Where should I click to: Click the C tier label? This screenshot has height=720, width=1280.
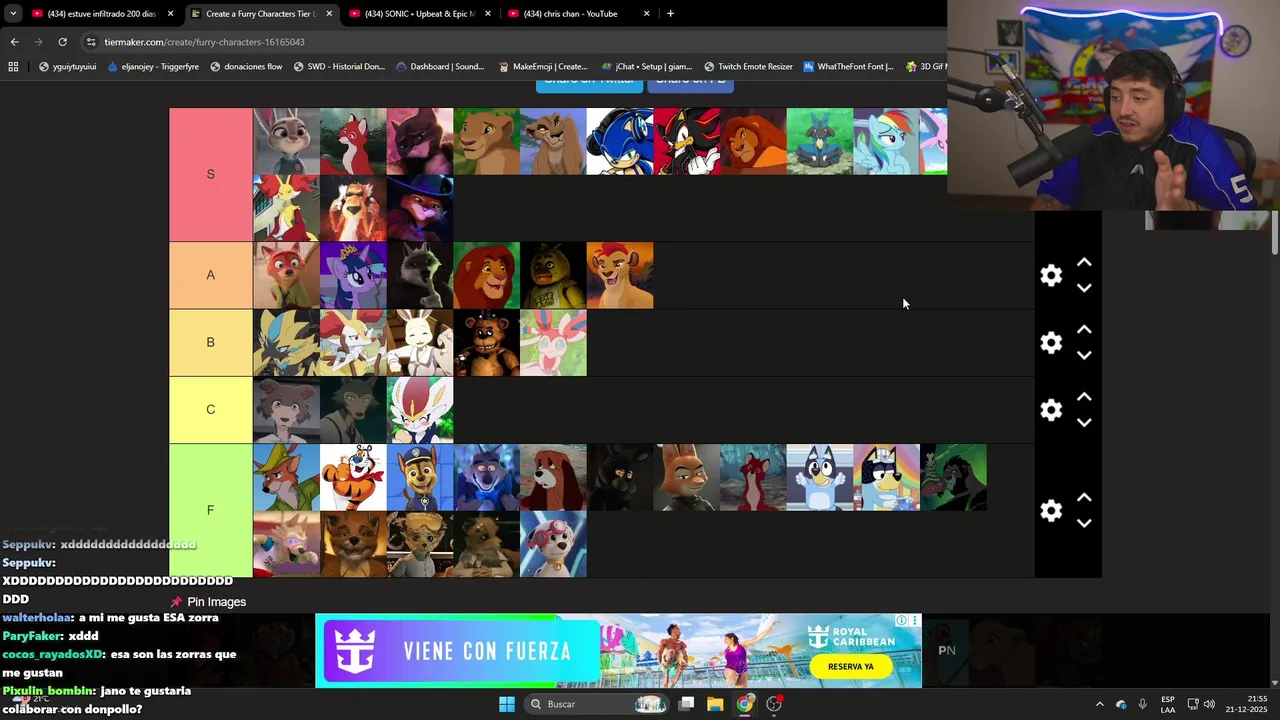click(210, 410)
